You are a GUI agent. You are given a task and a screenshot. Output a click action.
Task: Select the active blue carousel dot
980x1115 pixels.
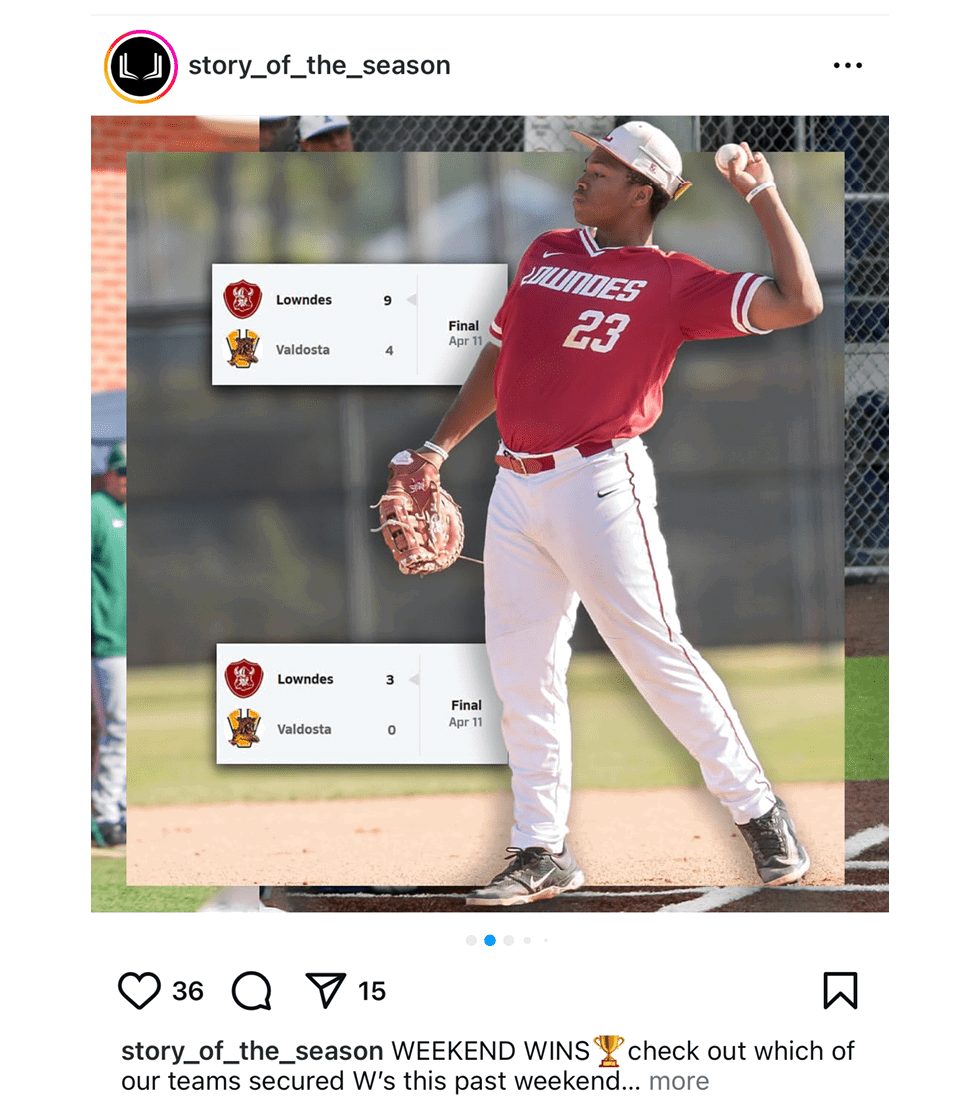coord(490,940)
